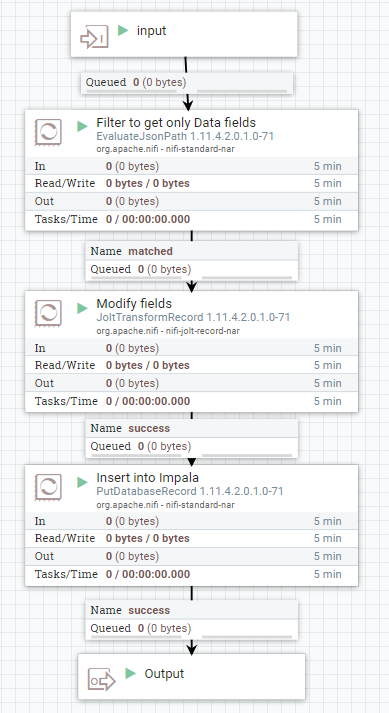Screen dimensions: 389x713
Task: Click Tasks/Time row of Insert into Impala
Action: coord(192,574)
